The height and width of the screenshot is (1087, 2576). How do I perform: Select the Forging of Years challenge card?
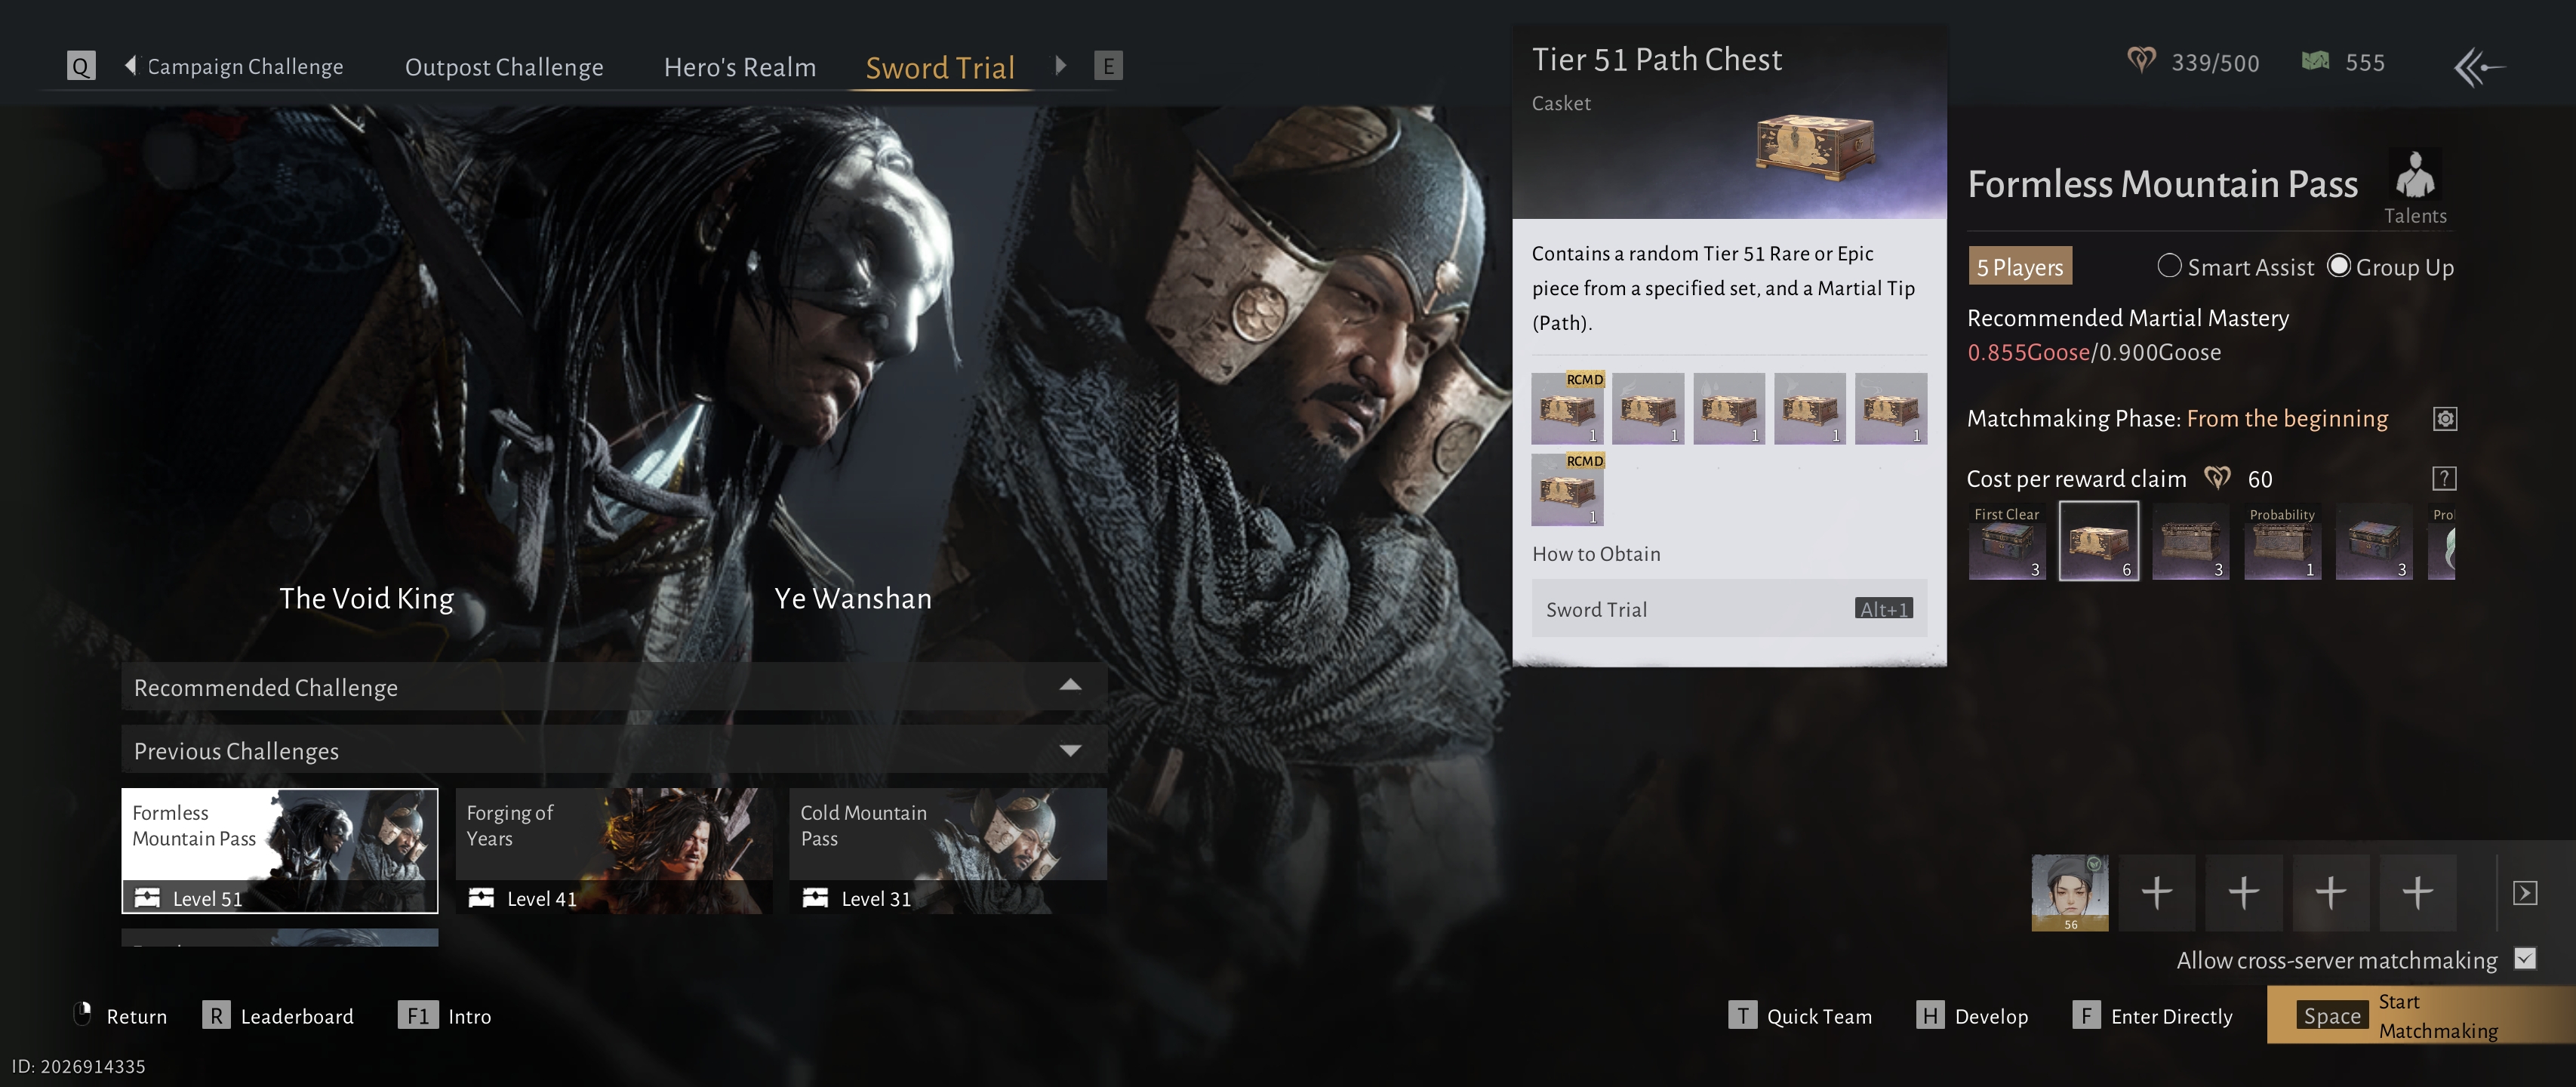coord(613,850)
